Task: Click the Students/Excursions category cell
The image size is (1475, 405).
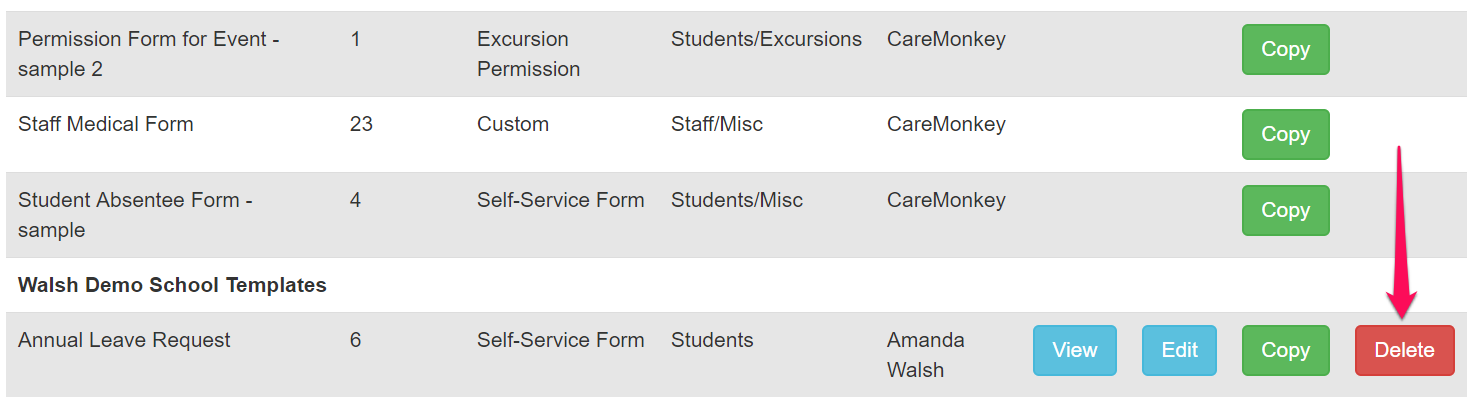Action: click(766, 39)
